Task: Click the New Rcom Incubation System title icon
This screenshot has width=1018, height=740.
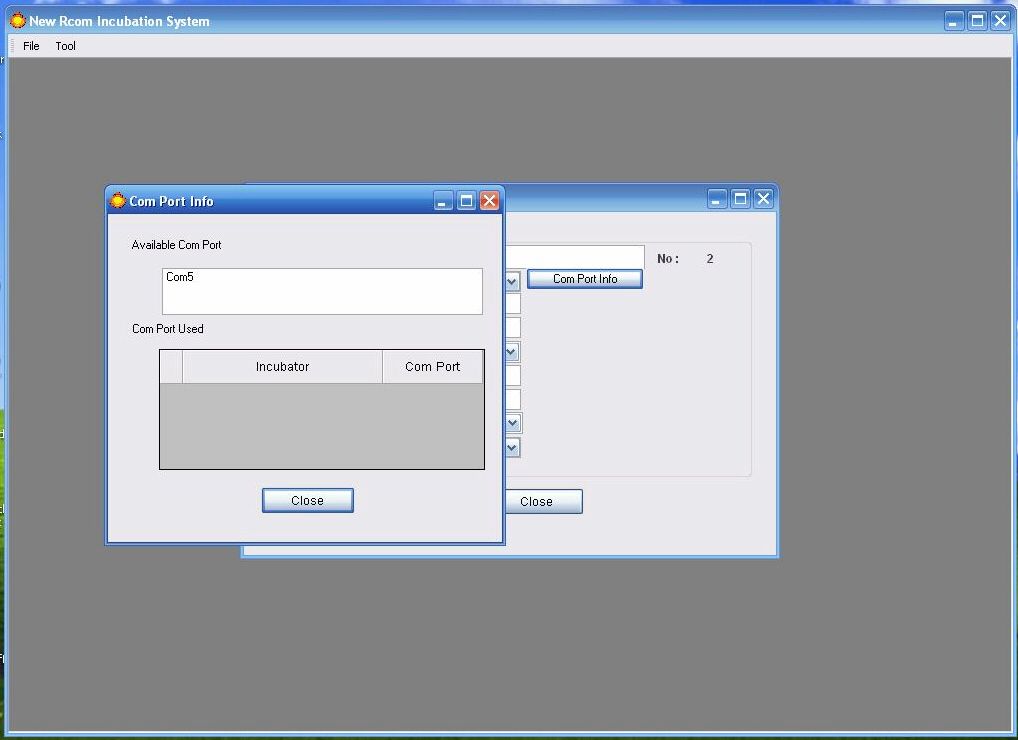Action: (x=17, y=21)
